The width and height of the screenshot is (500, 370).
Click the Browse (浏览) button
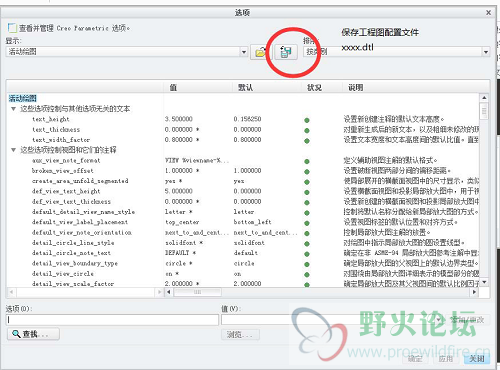[240, 334]
